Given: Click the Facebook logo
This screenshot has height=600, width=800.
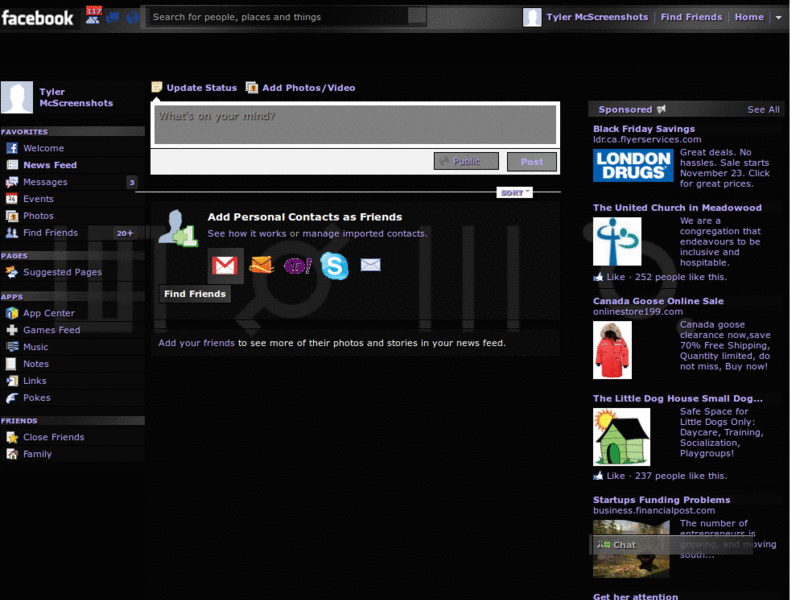Looking at the screenshot, I should point(37,18).
